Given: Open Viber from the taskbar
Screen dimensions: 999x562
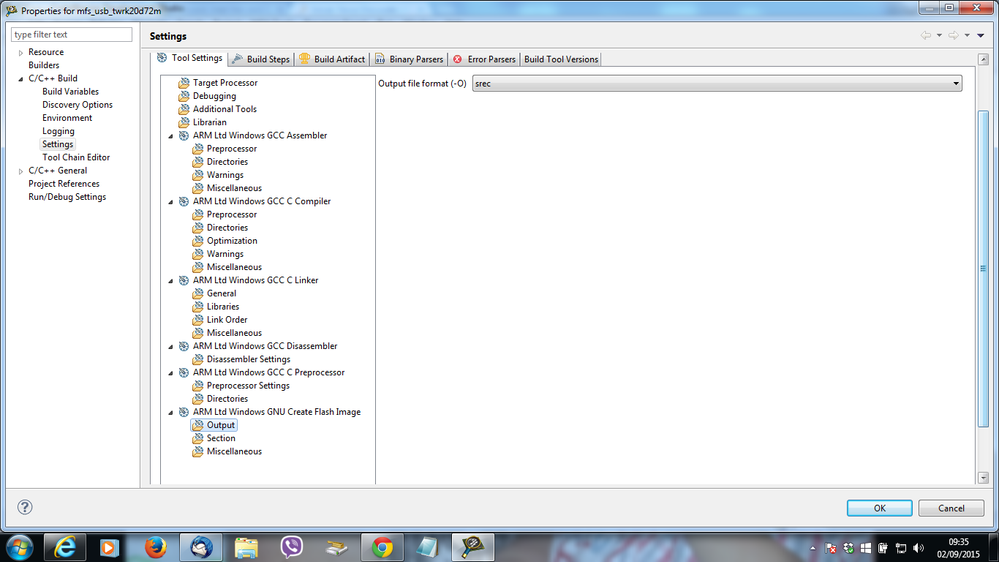Looking at the screenshot, I should [x=291, y=547].
